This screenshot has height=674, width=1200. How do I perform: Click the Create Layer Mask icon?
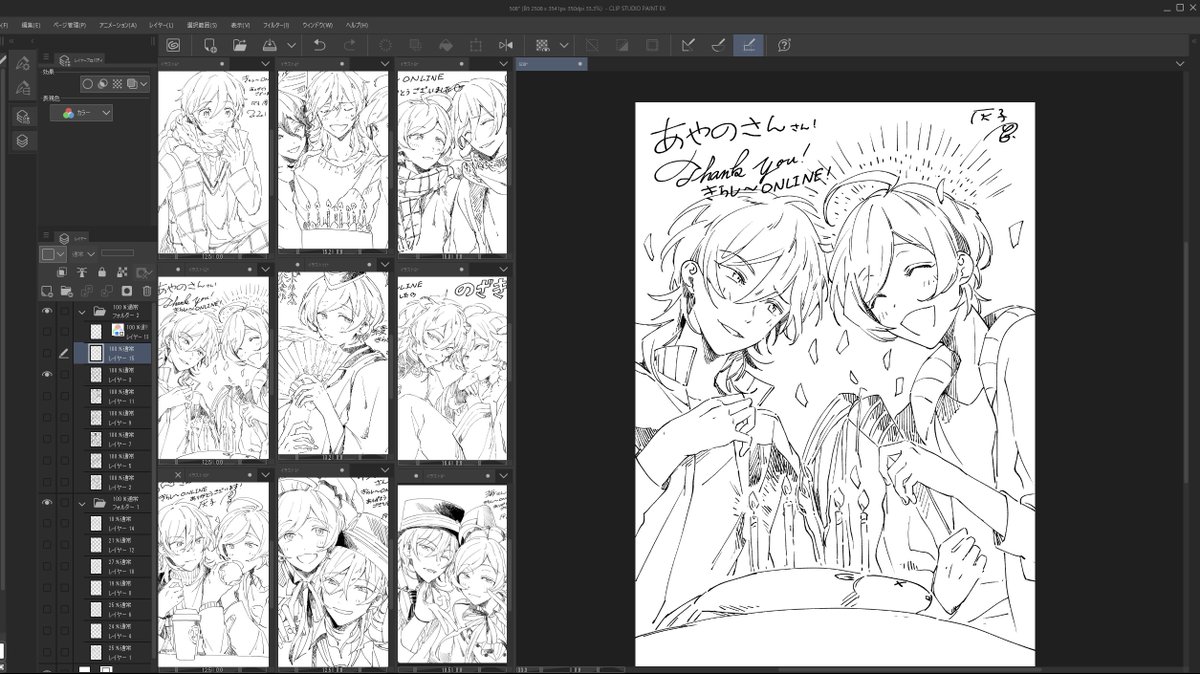(x=126, y=291)
